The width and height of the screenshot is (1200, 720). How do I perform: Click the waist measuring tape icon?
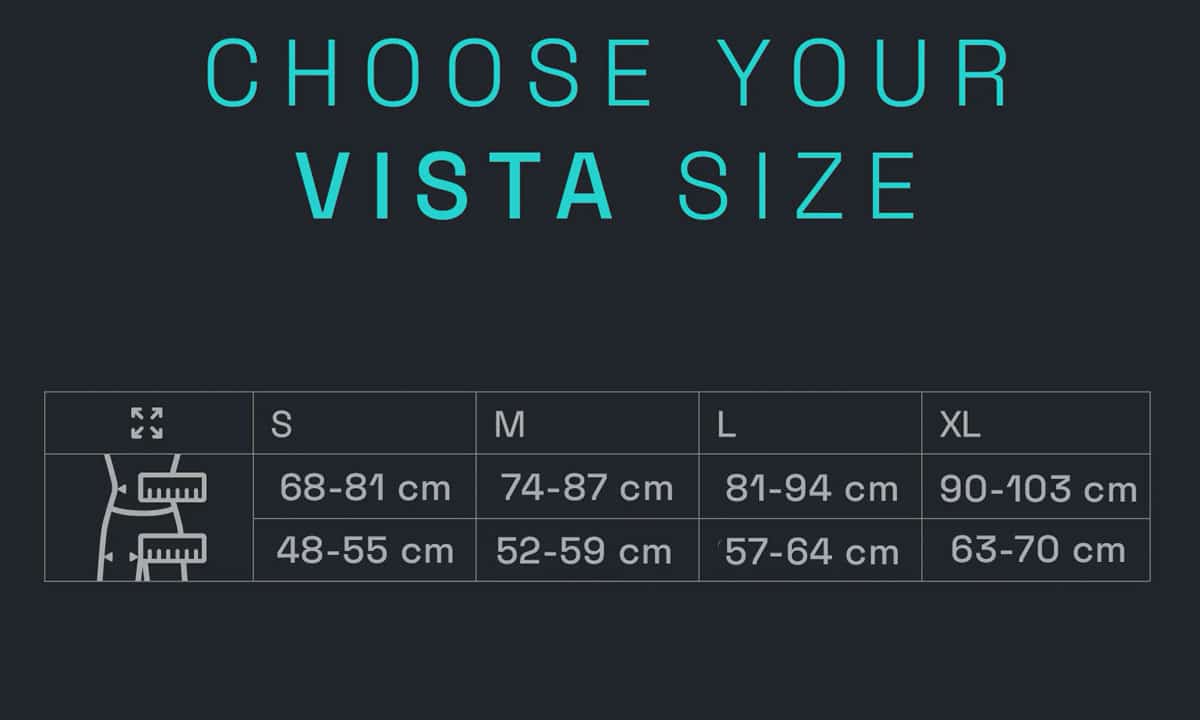(172, 488)
